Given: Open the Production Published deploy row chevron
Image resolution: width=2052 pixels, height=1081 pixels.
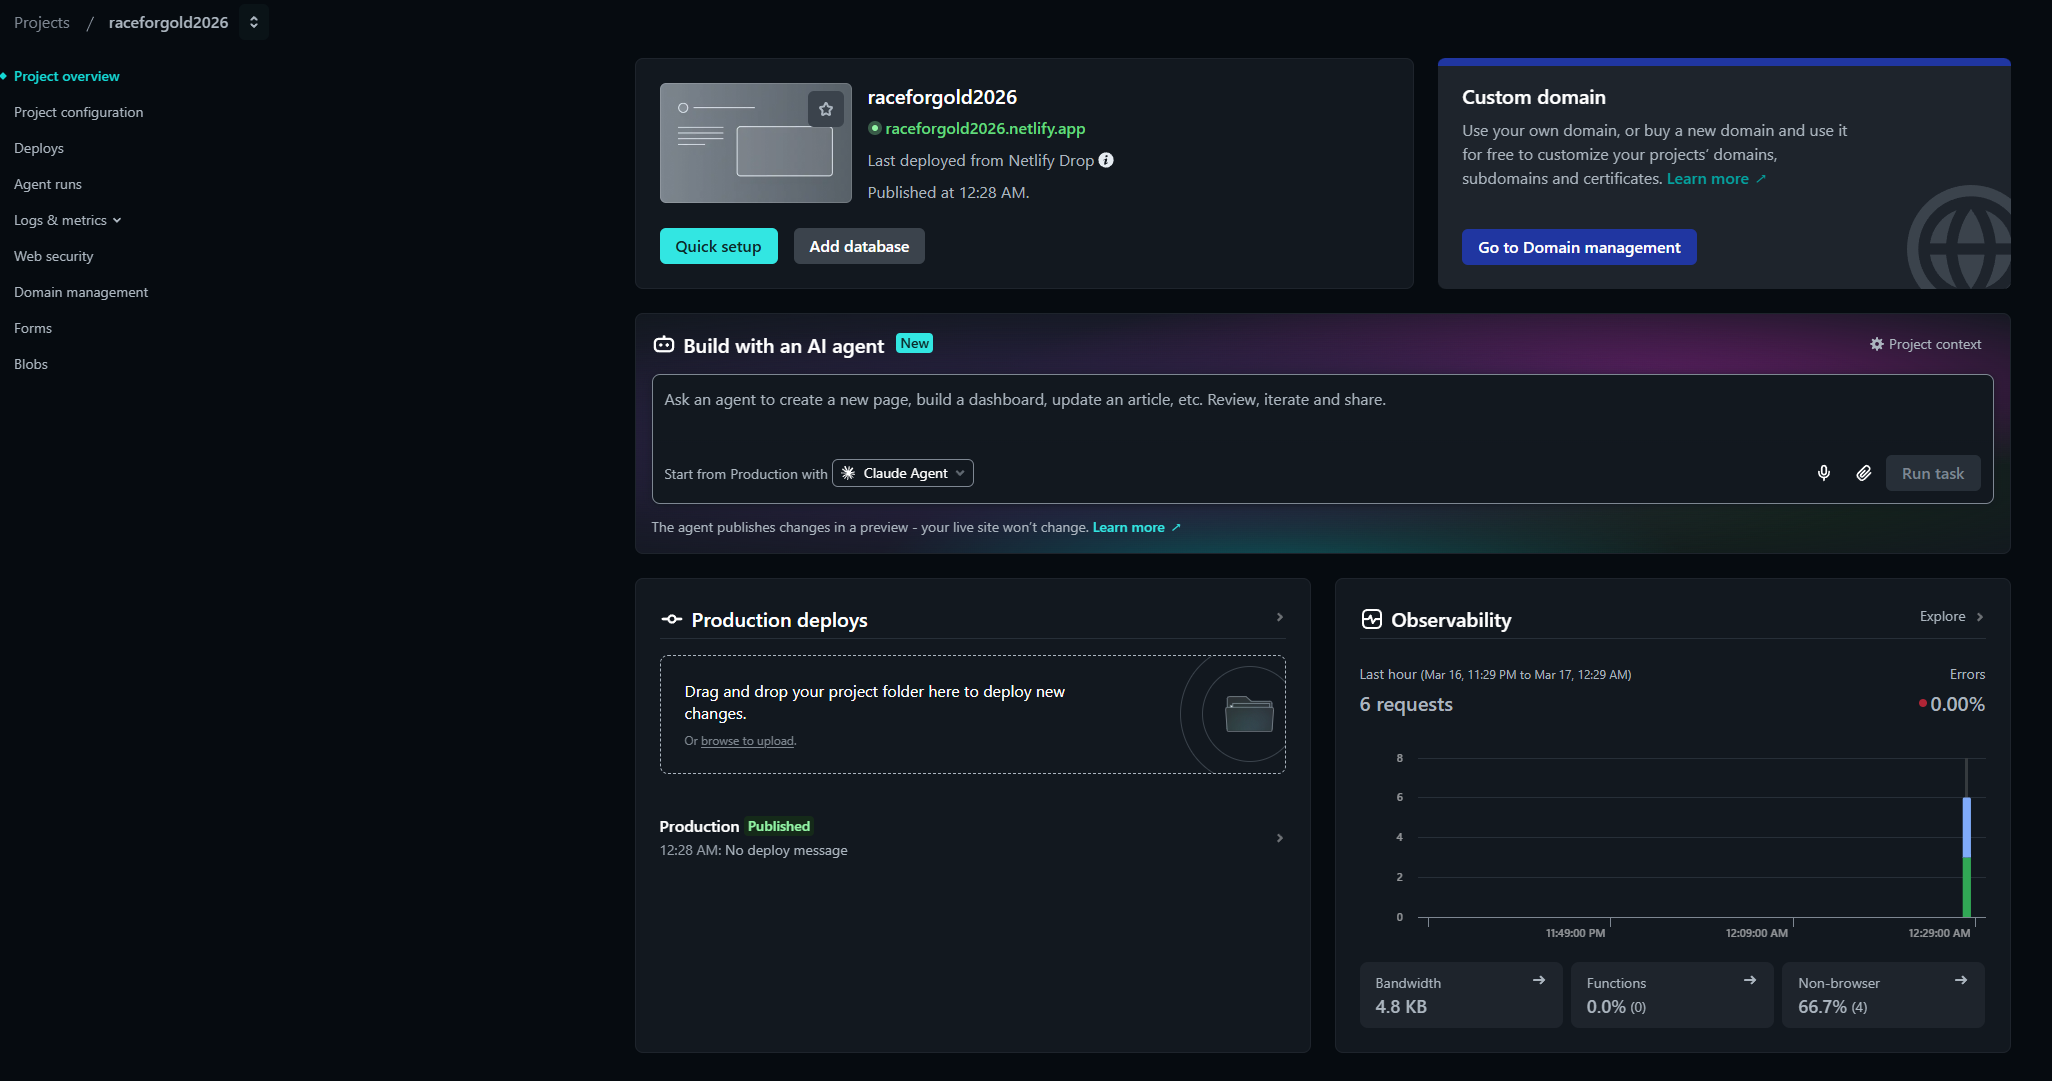Looking at the screenshot, I should click(x=1280, y=838).
